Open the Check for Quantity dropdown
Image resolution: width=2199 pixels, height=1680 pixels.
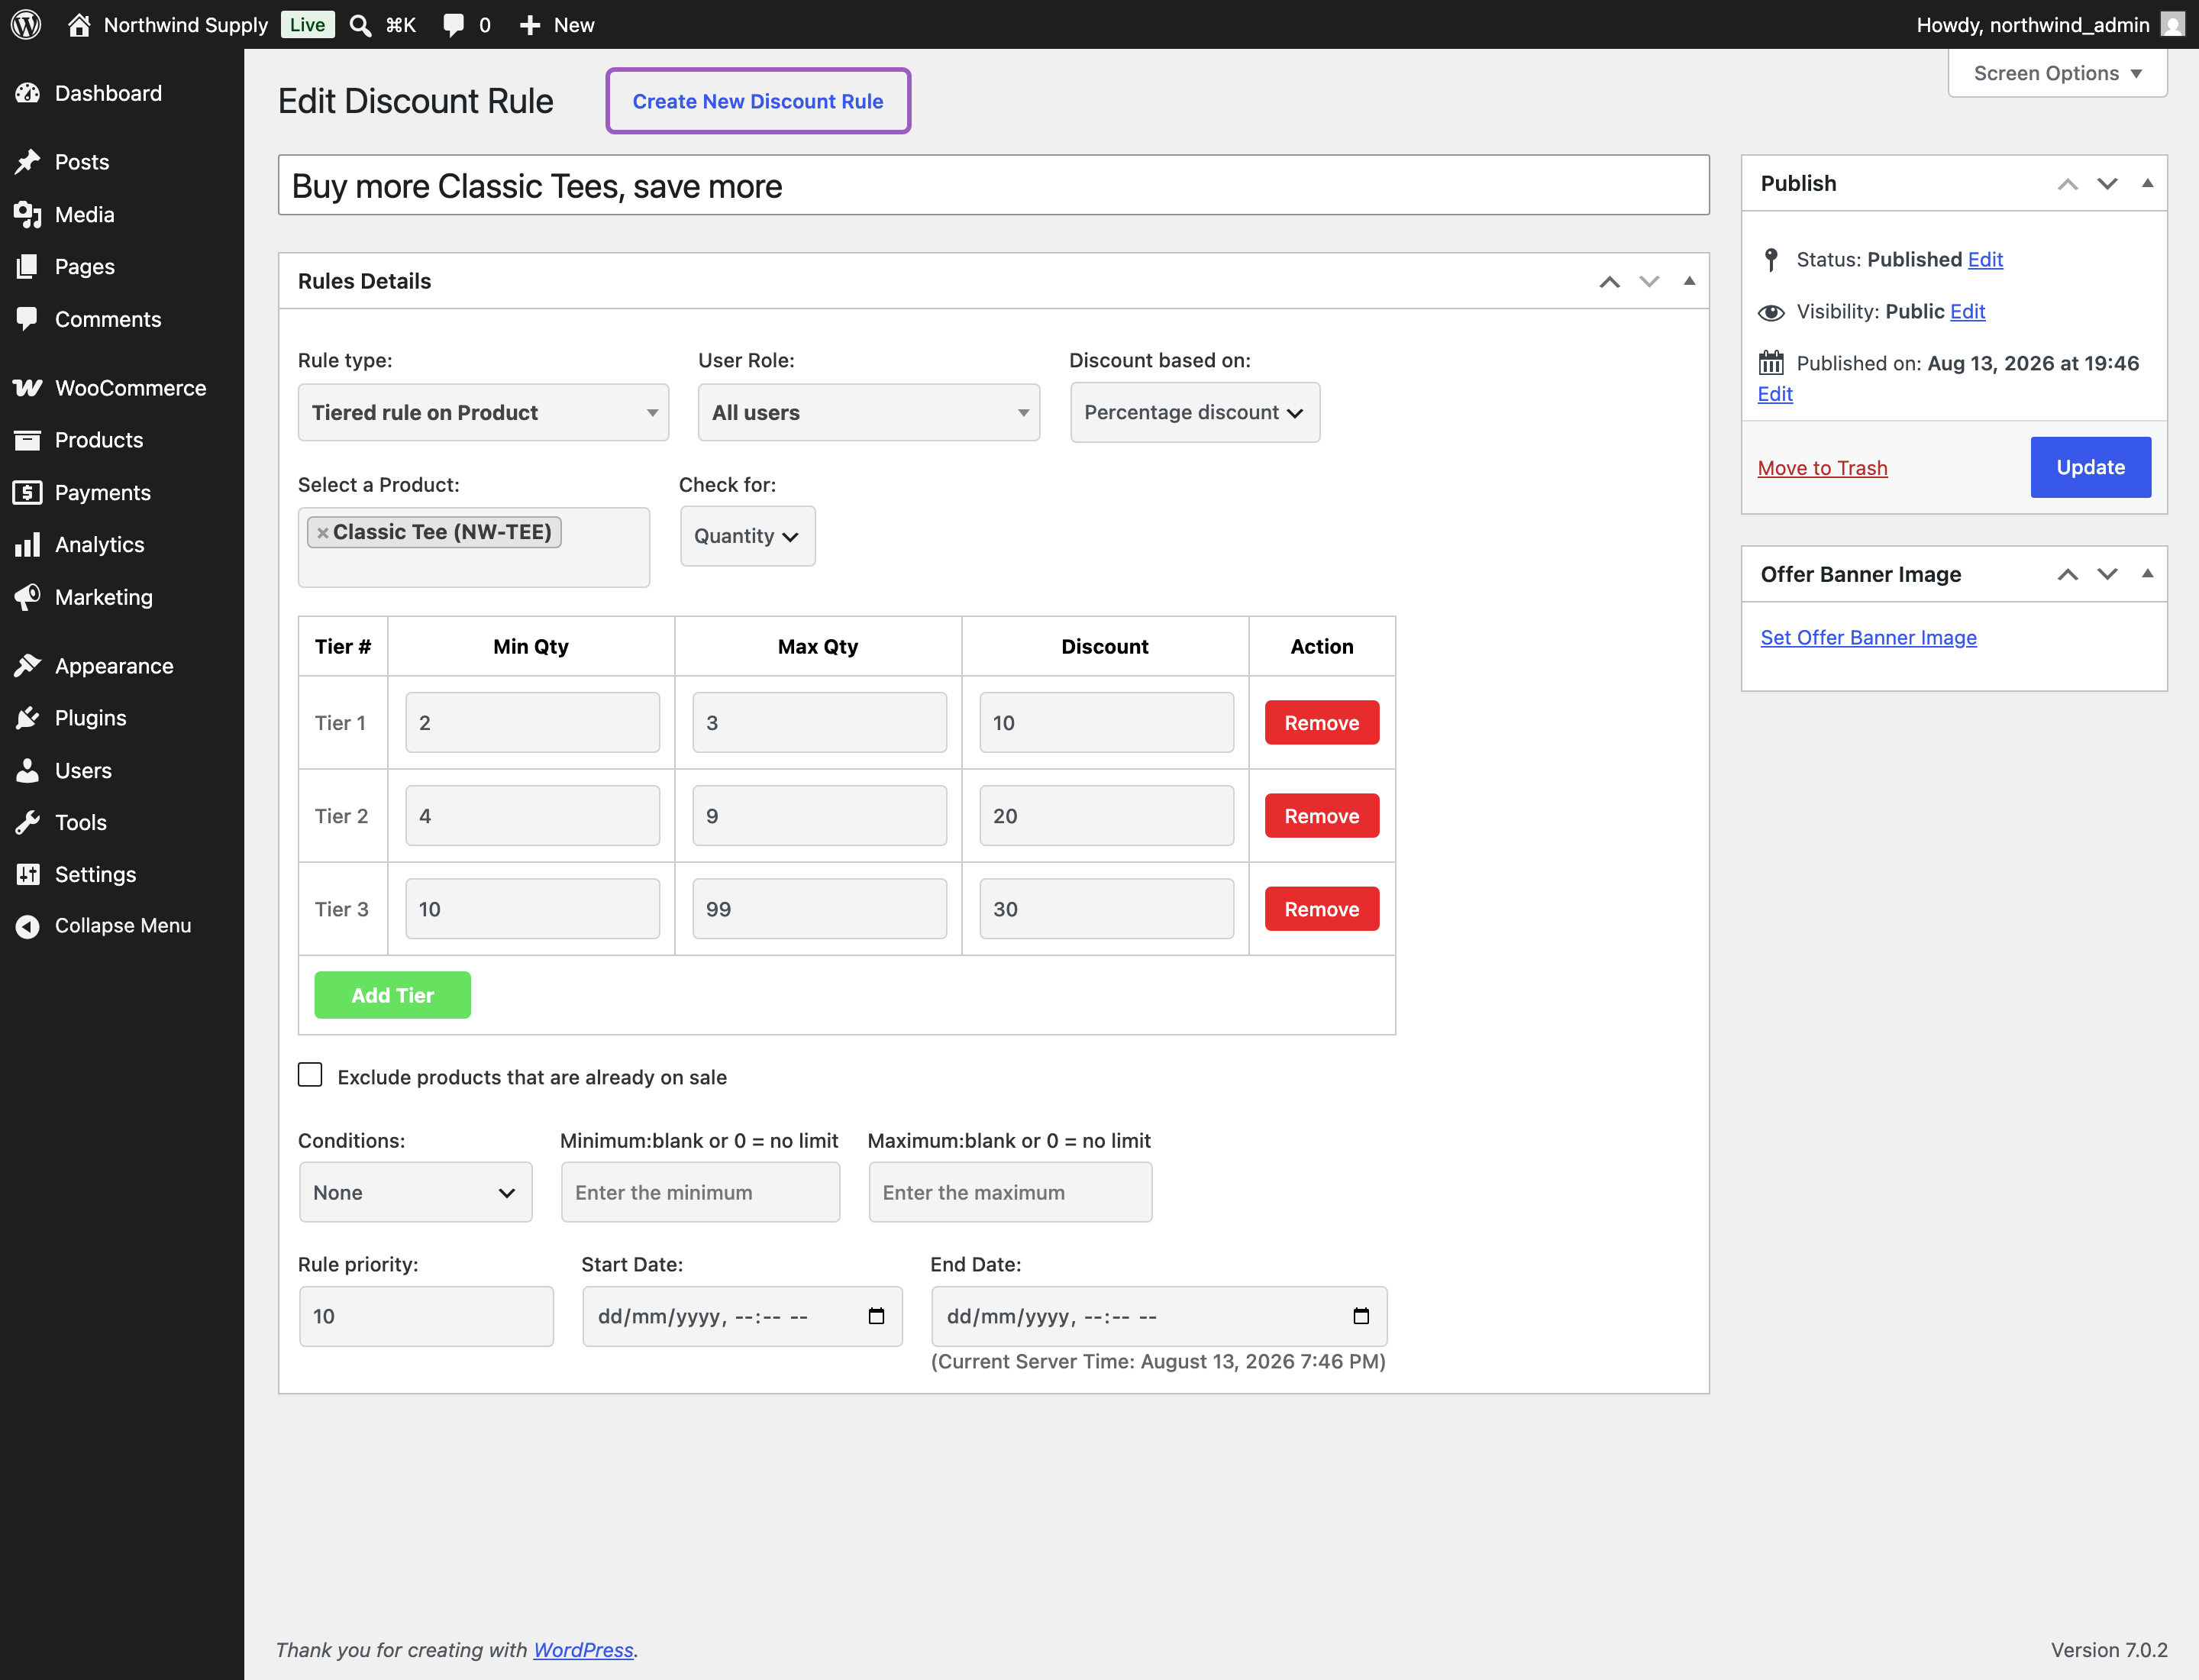[x=748, y=536]
